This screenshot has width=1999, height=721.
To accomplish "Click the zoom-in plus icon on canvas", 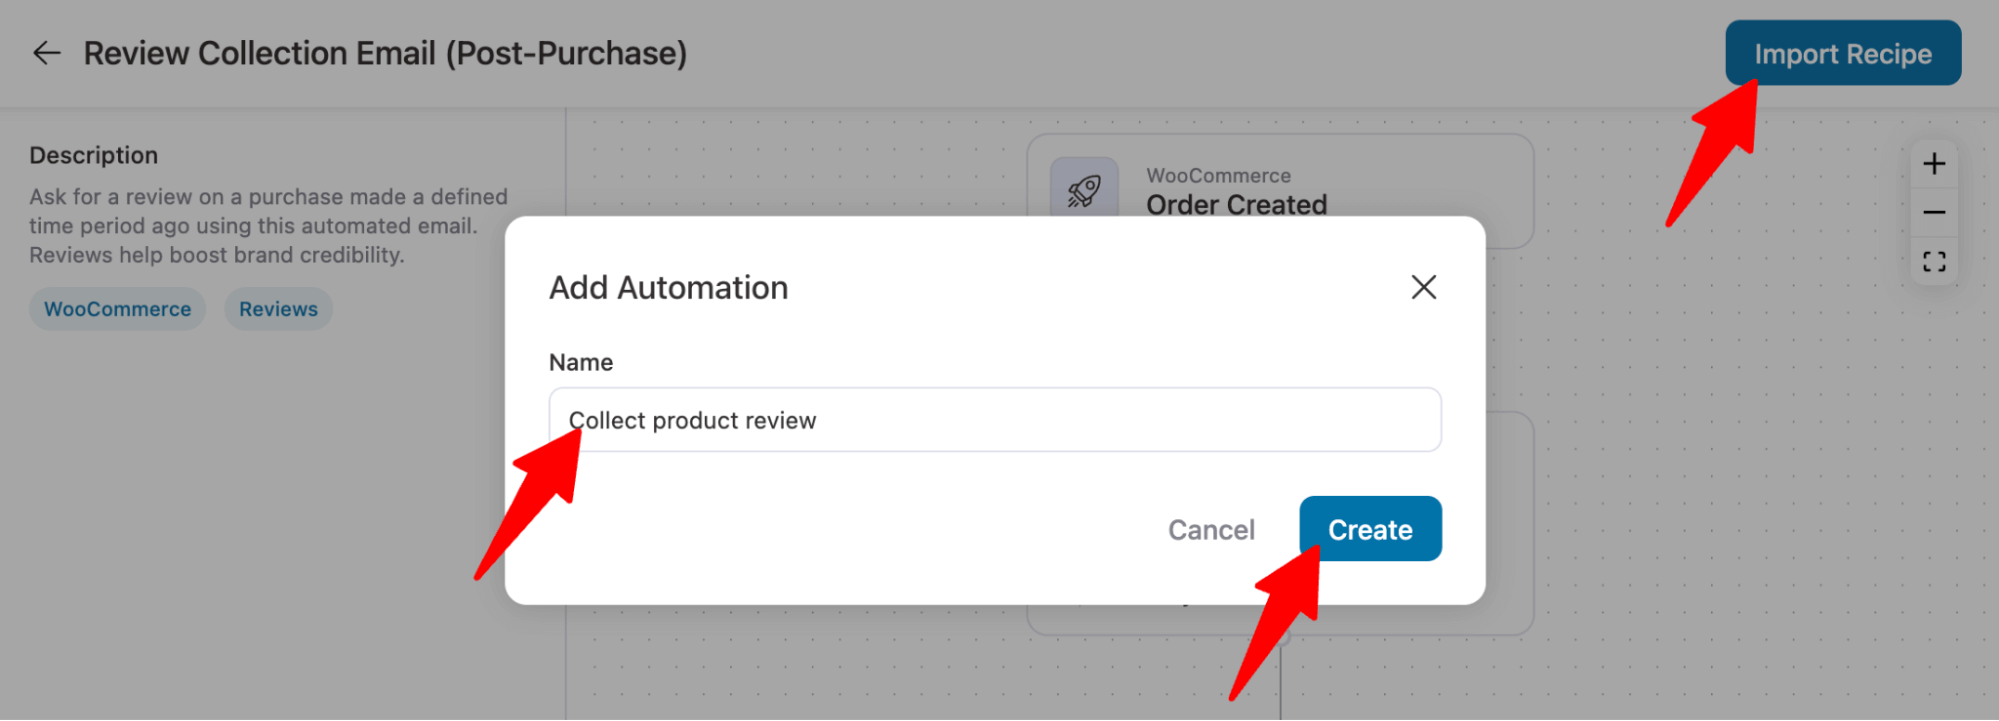I will click(1935, 163).
